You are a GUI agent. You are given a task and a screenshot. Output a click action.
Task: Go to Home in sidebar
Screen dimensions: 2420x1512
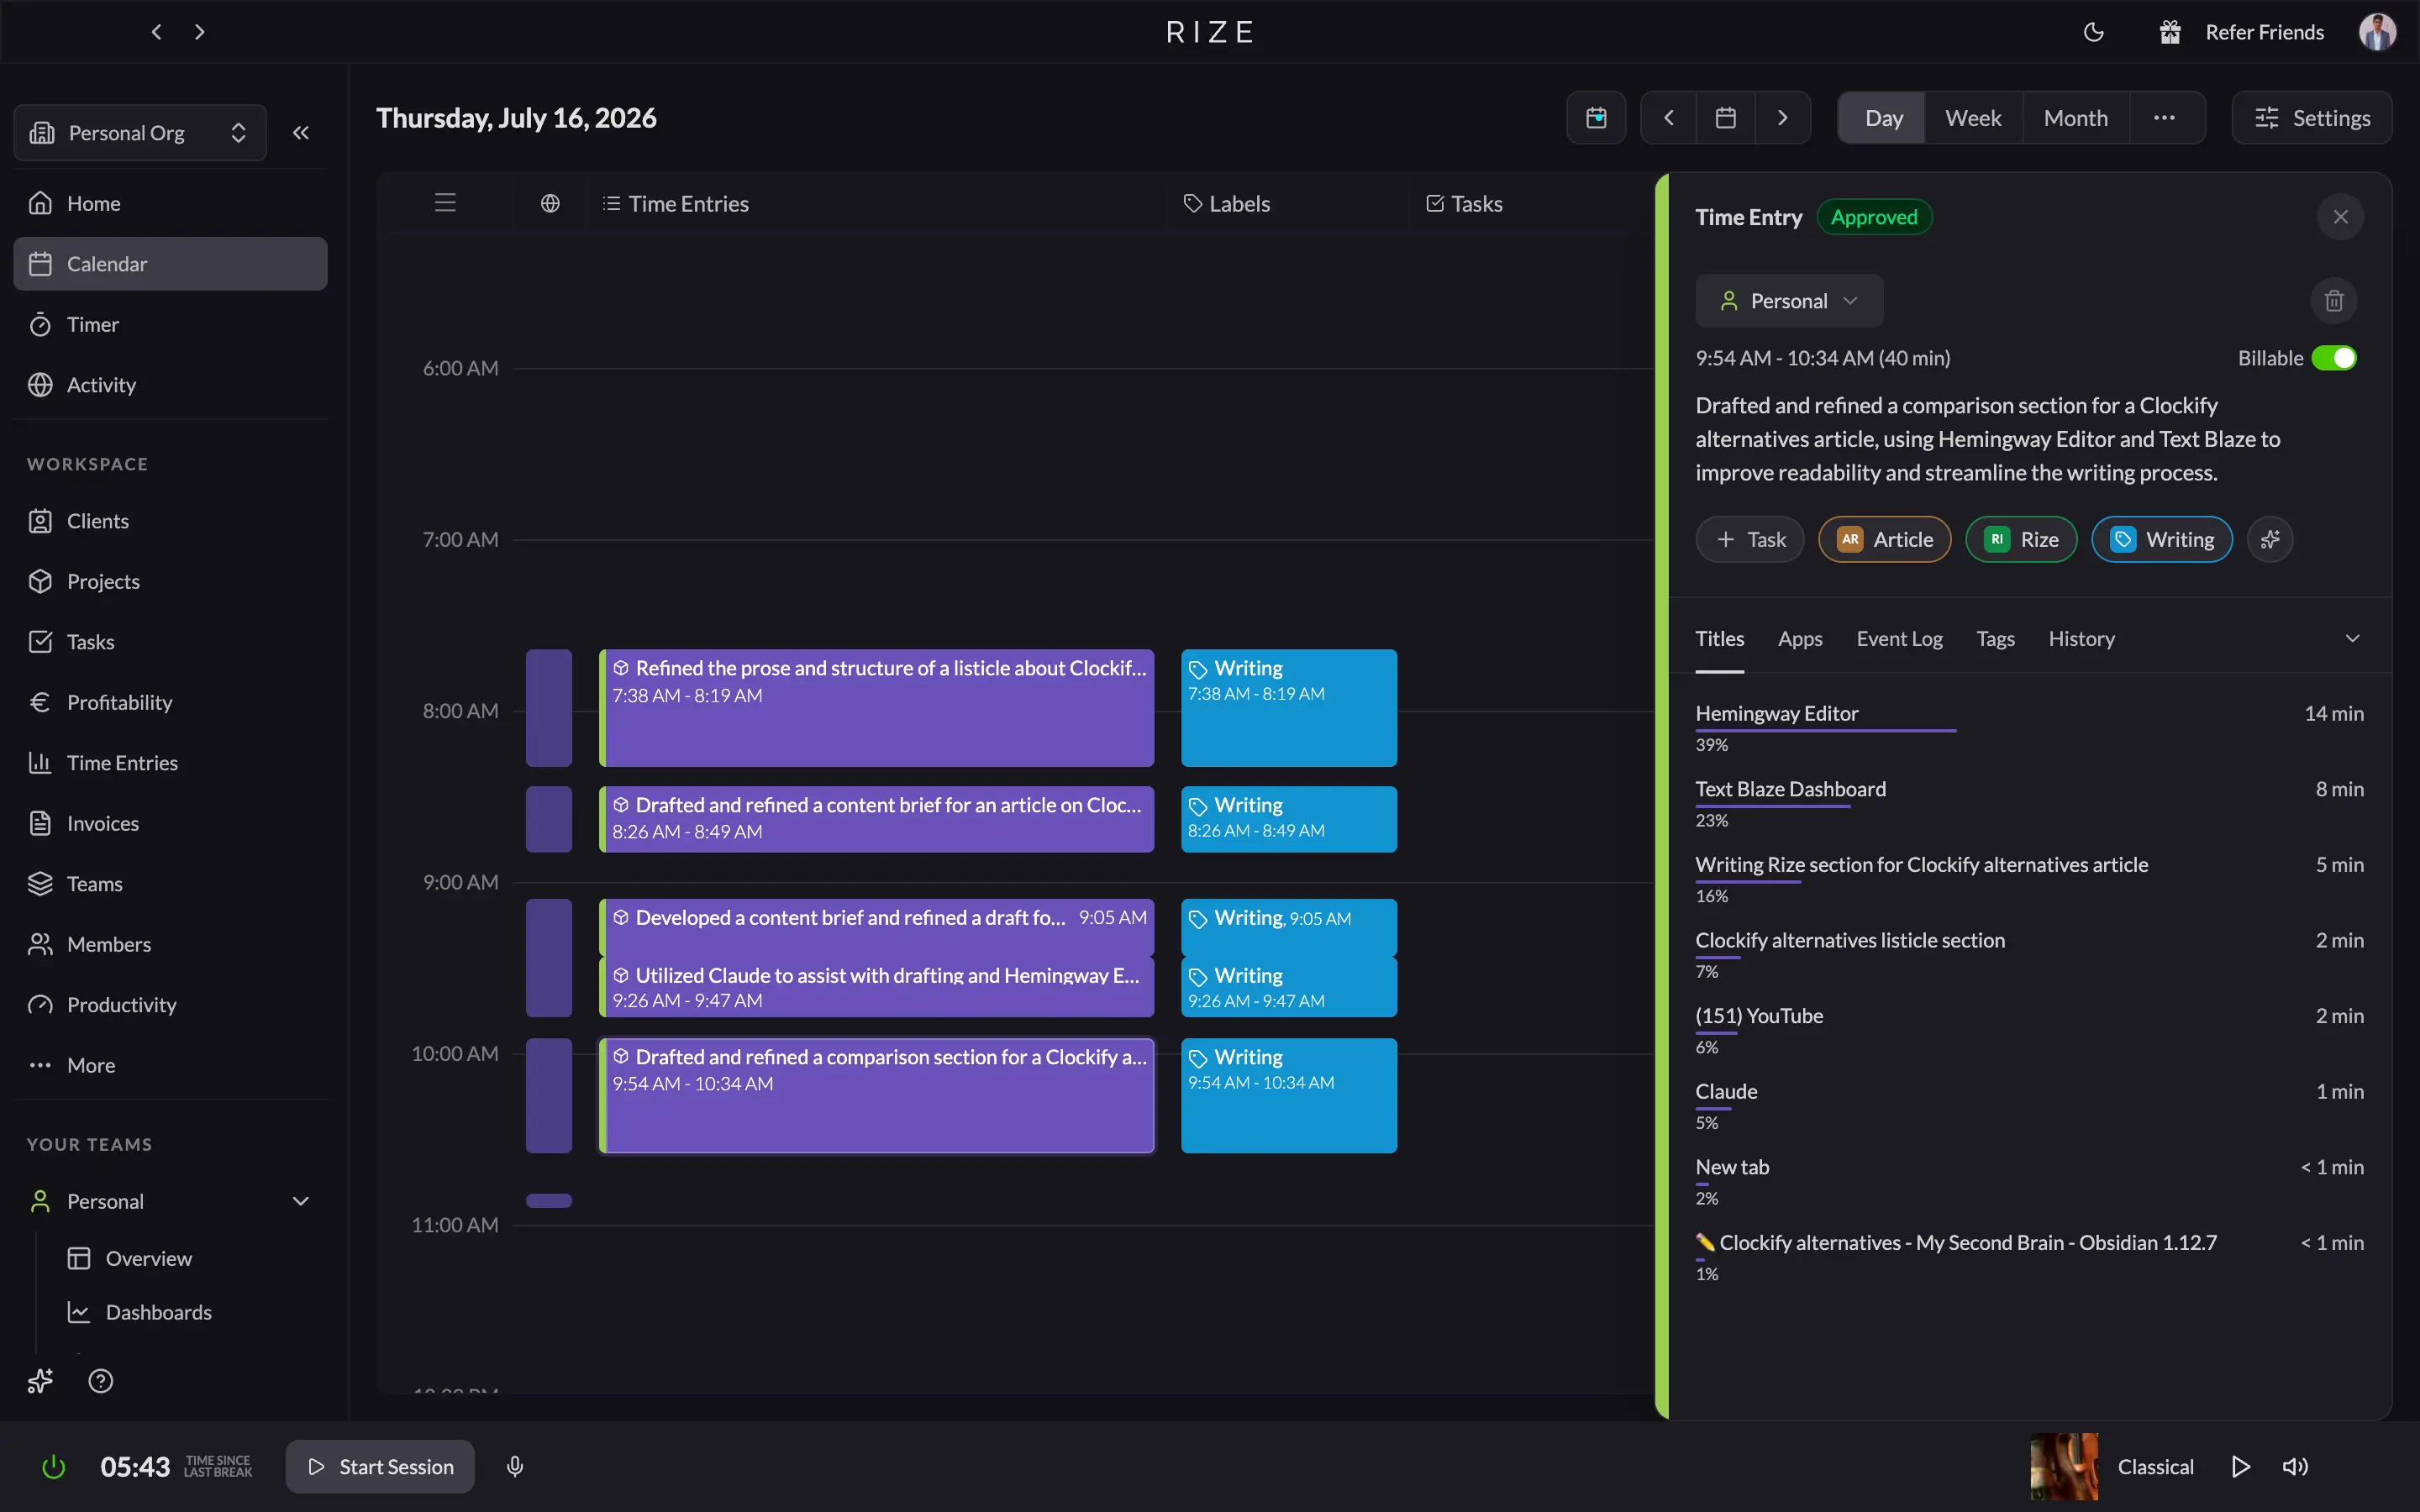coord(170,203)
